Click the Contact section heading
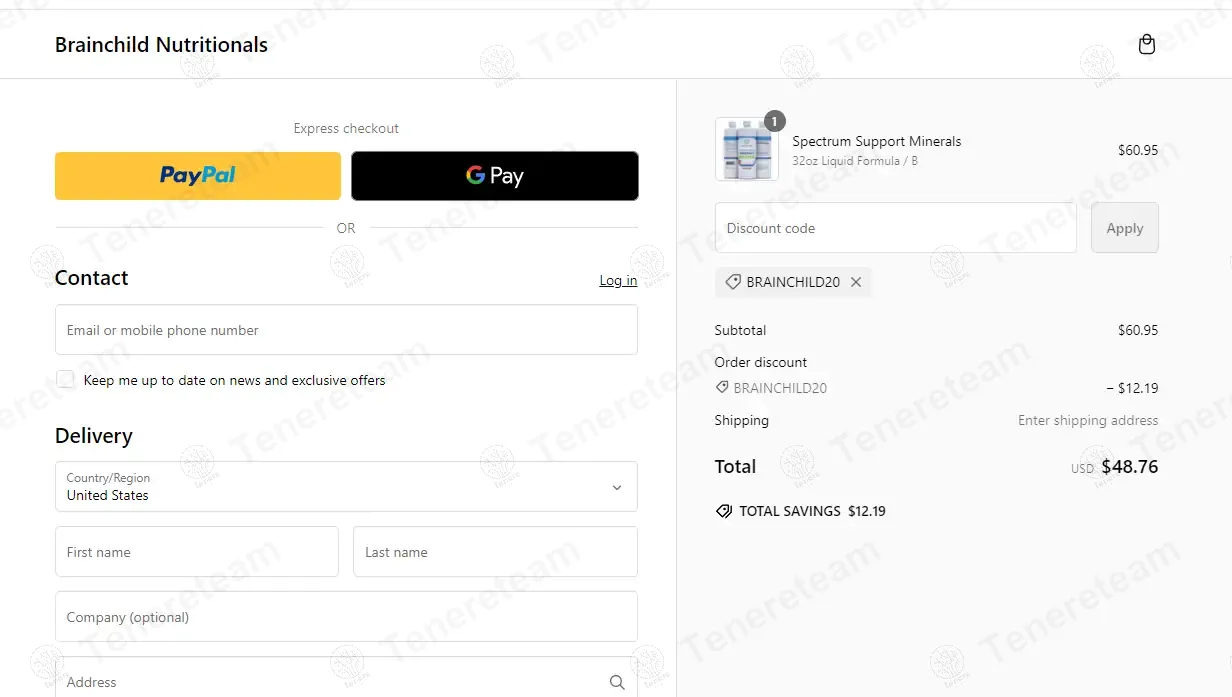 click(x=91, y=278)
